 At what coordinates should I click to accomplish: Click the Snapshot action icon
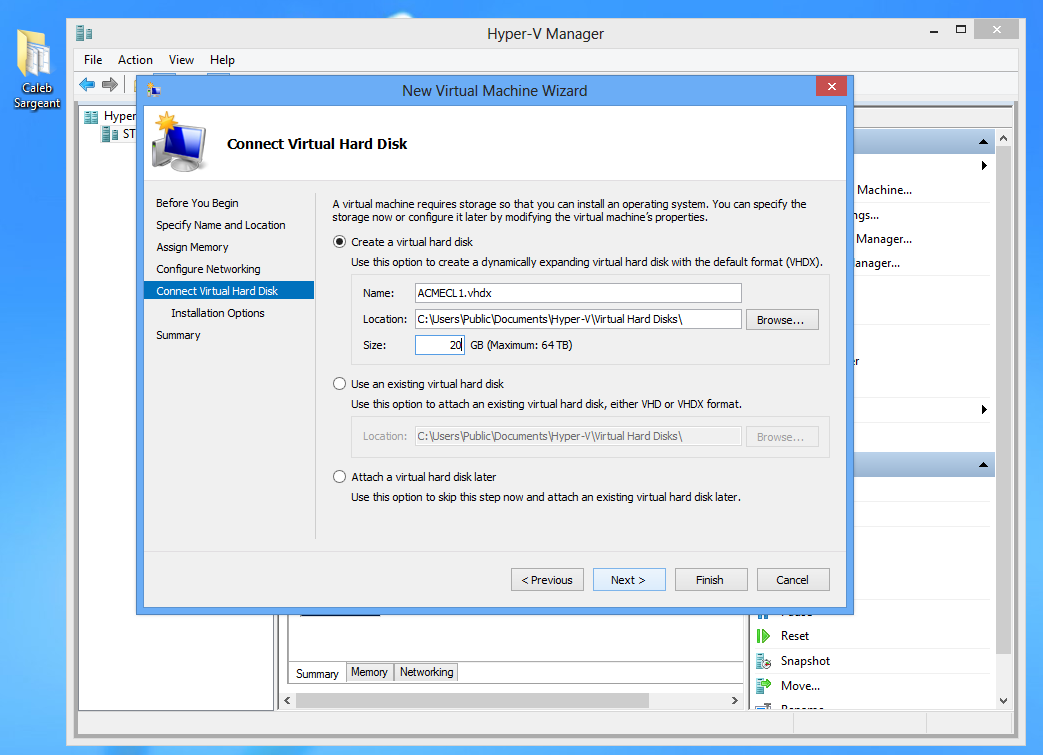tap(764, 661)
